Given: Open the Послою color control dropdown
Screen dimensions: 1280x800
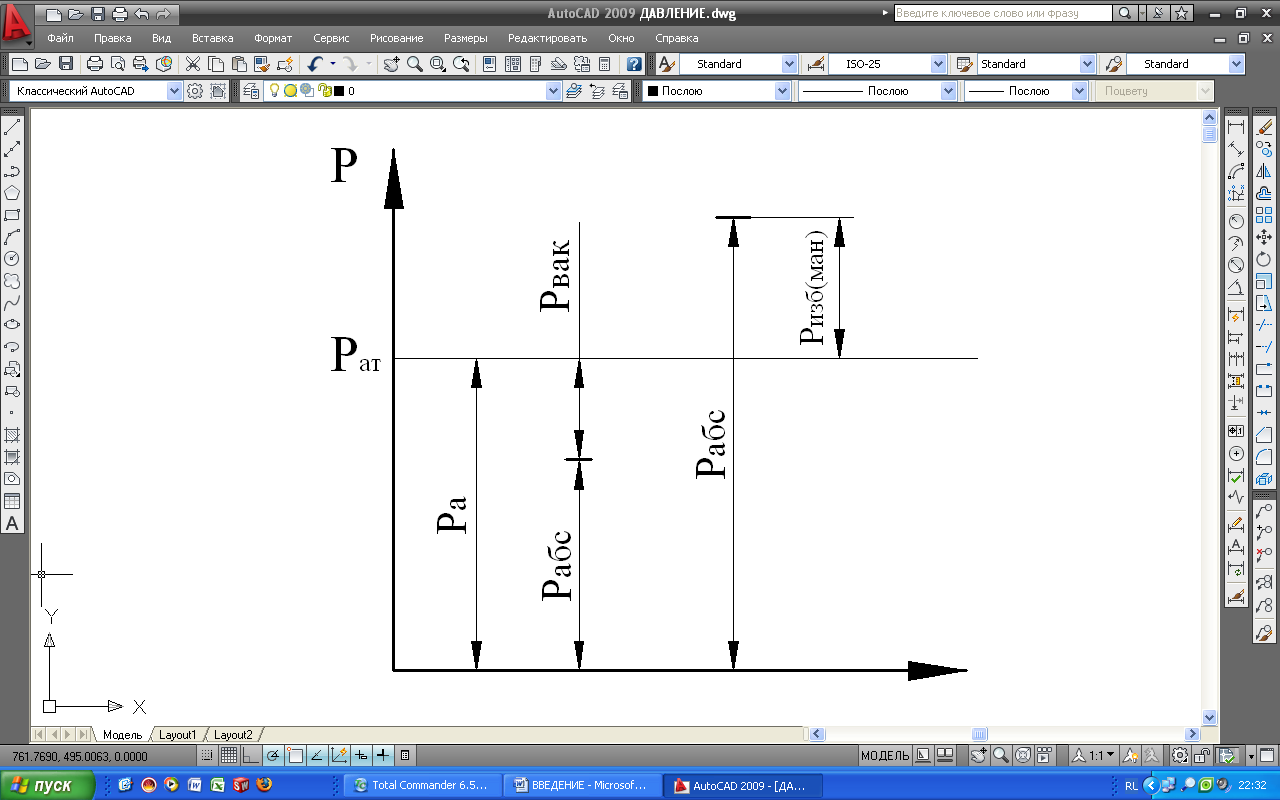Looking at the screenshot, I should click(x=782, y=91).
